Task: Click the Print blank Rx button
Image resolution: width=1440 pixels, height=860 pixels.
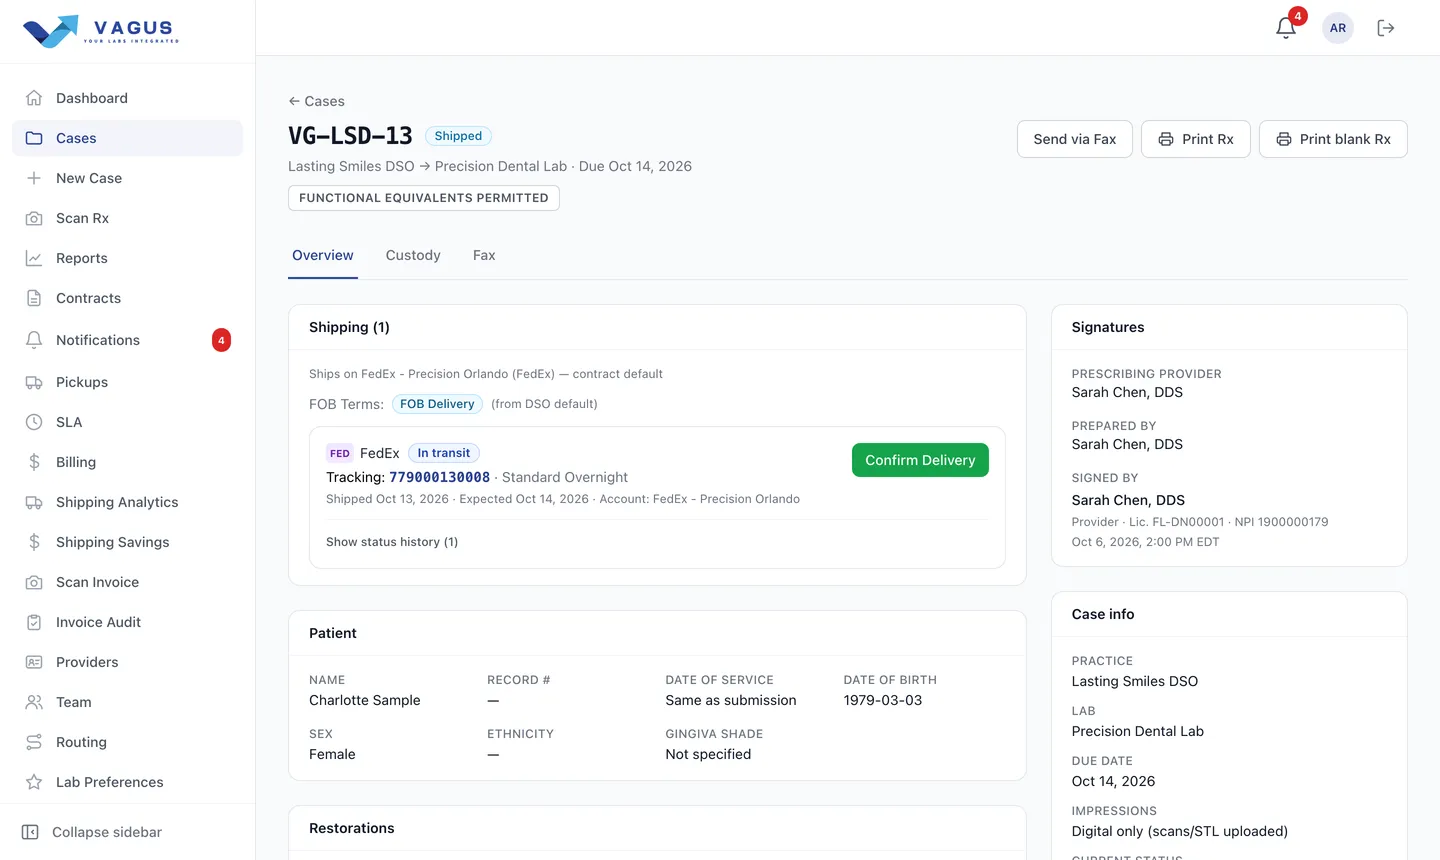Action: coord(1333,139)
